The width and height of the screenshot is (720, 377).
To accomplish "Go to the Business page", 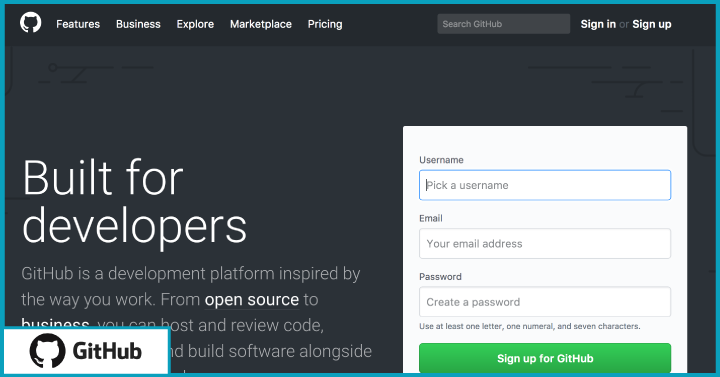I will coord(138,24).
